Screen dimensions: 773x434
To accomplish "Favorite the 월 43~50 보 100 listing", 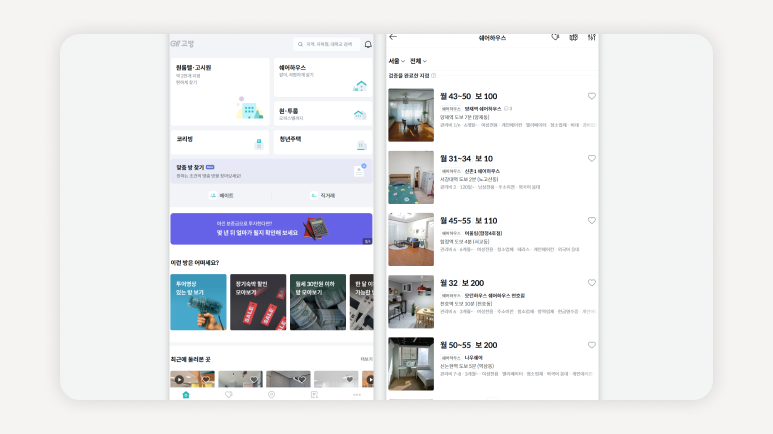I will [x=592, y=96].
